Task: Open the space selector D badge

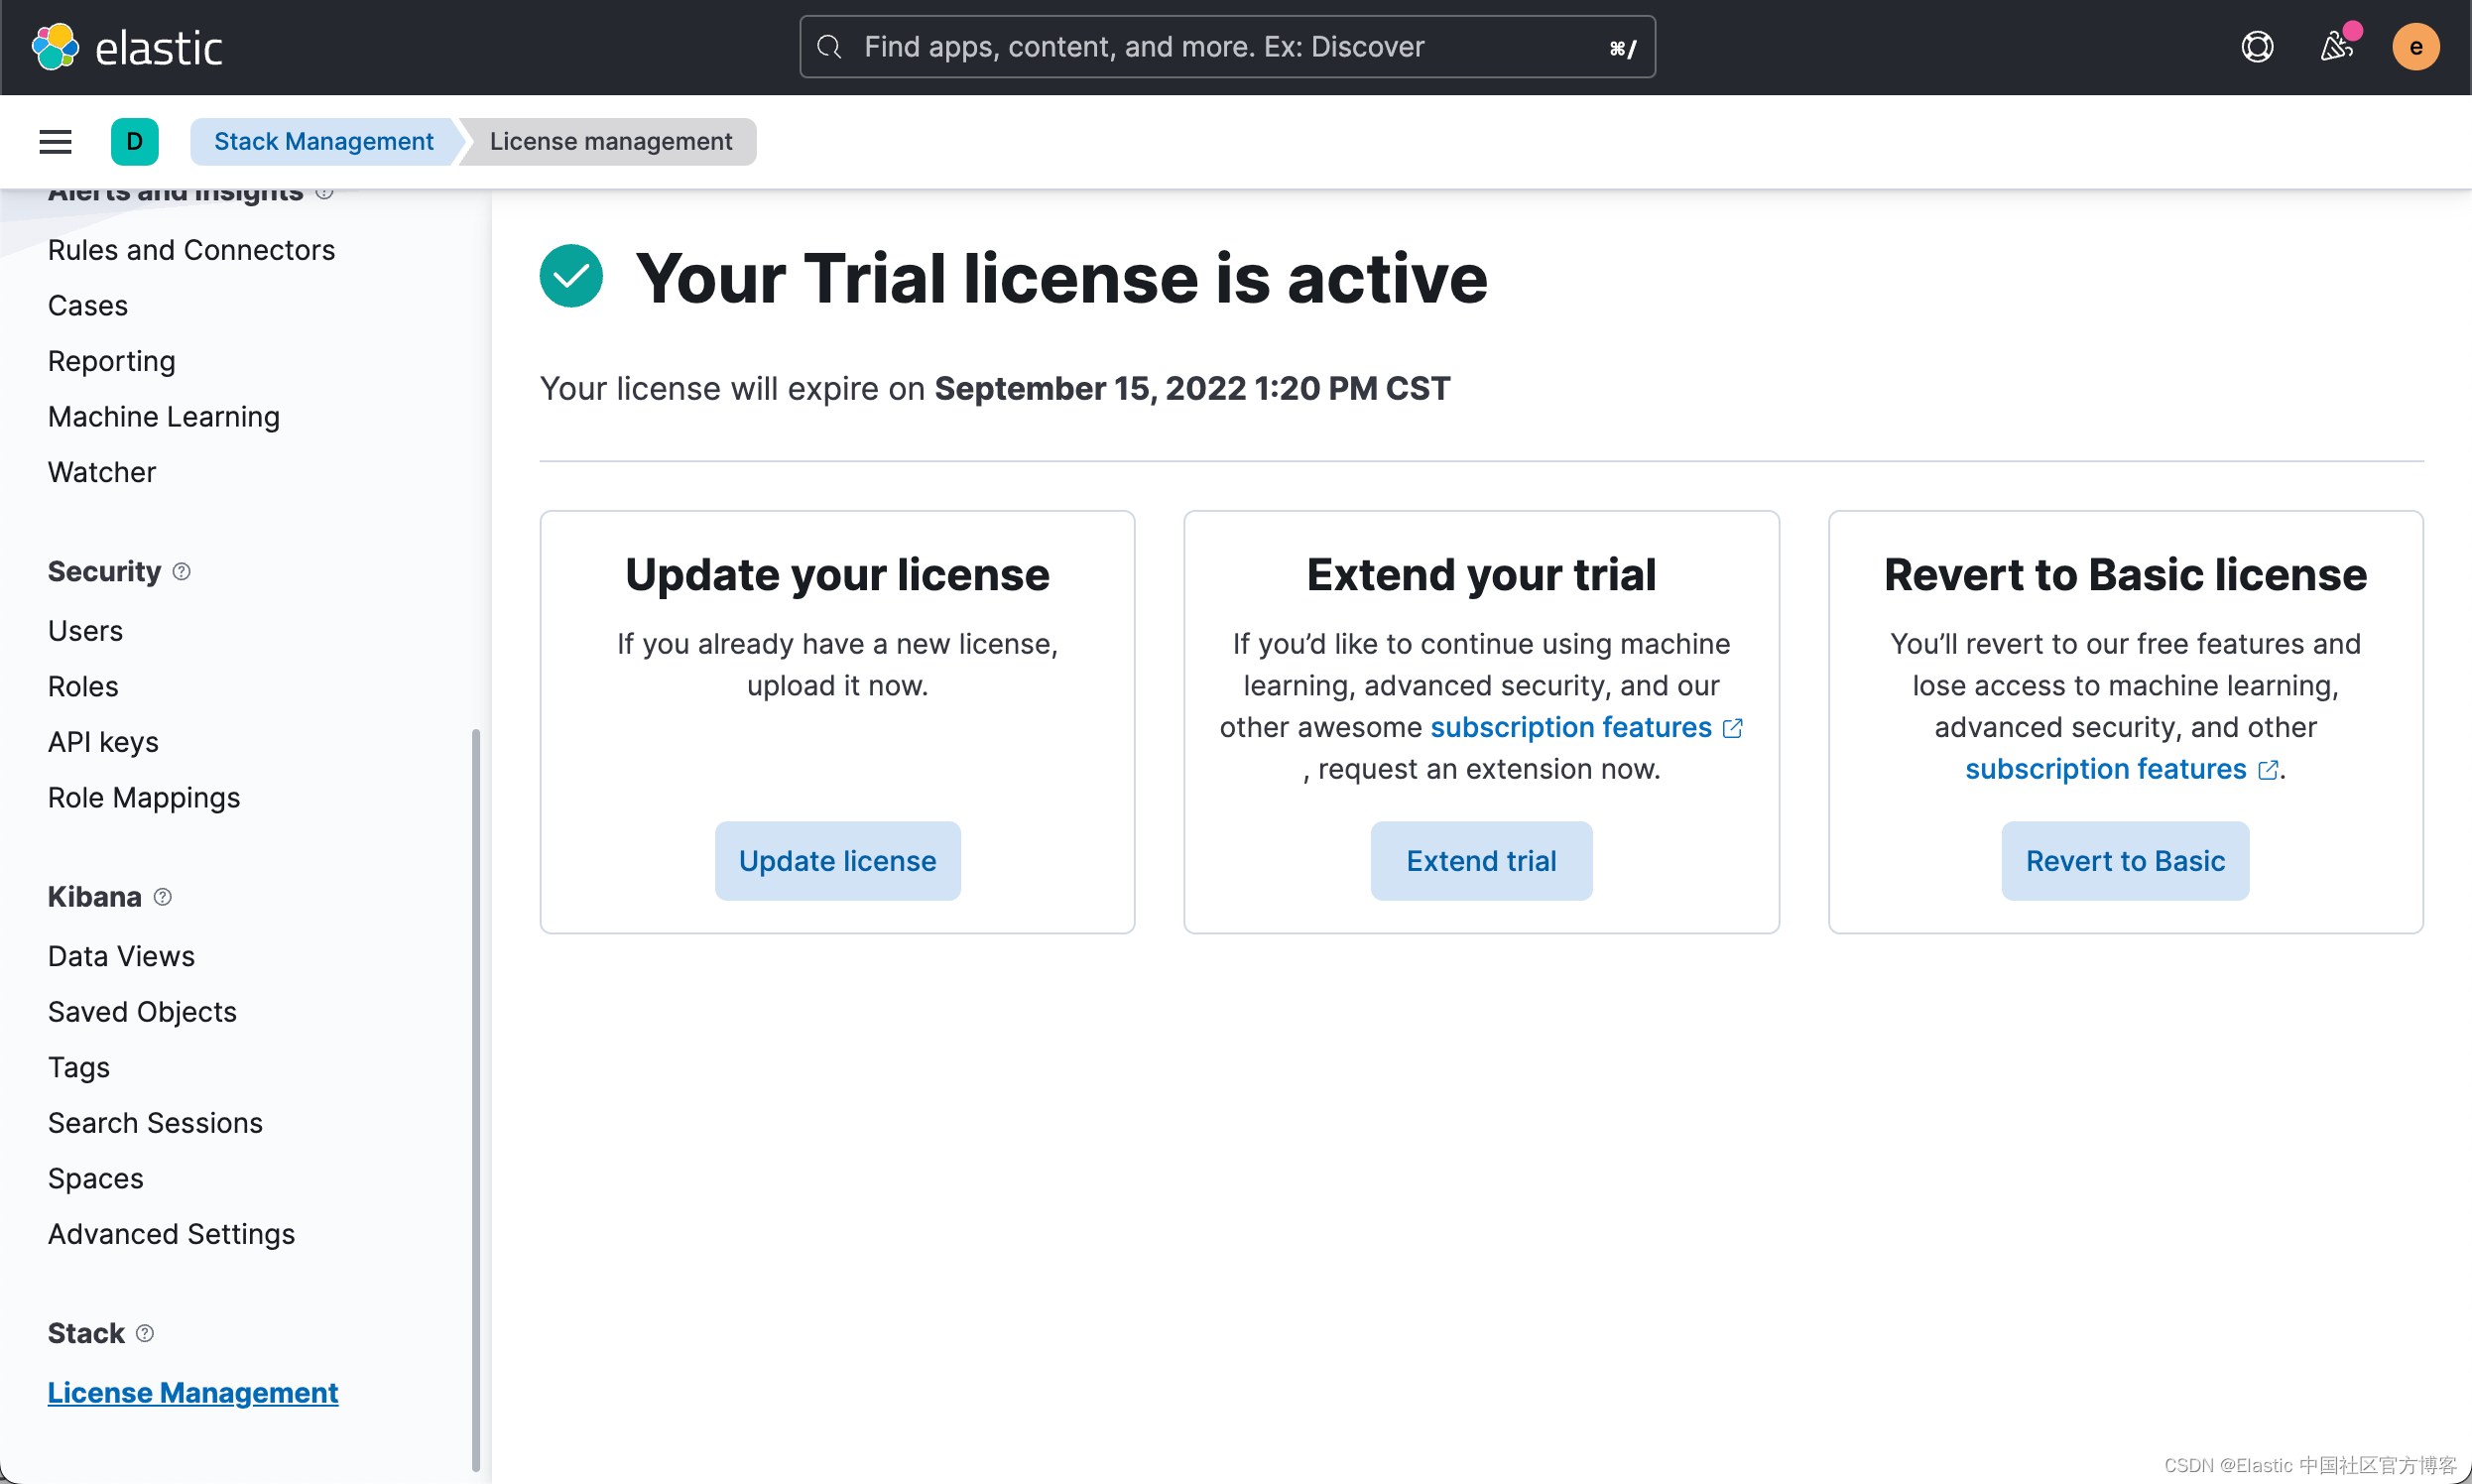Action: coord(134,141)
